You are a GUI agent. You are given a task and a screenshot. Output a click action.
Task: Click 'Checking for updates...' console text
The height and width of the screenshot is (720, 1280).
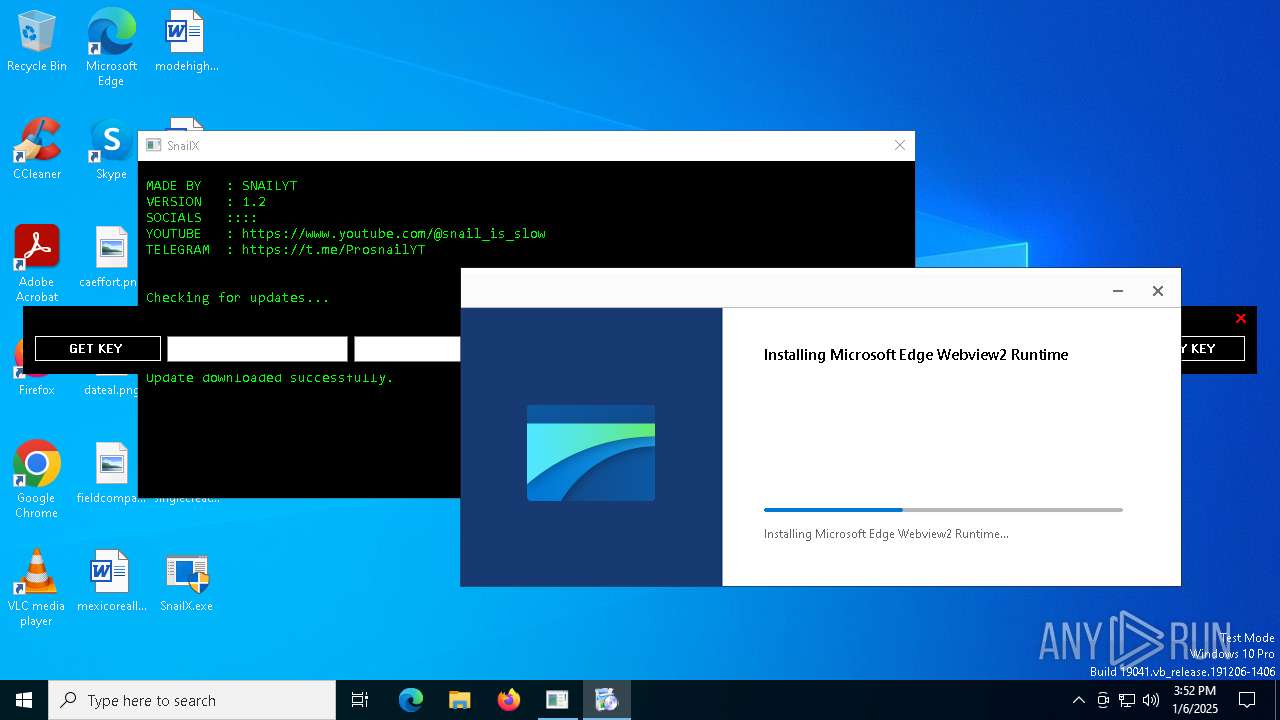click(x=237, y=297)
